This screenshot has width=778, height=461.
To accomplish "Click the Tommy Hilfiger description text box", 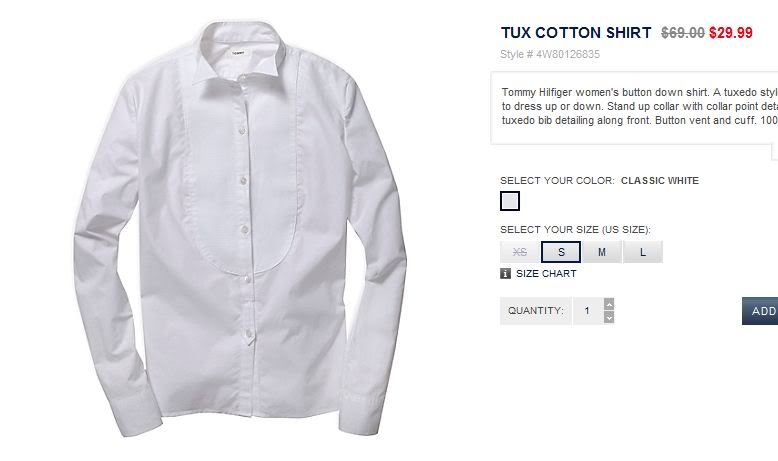I will [x=635, y=108].
